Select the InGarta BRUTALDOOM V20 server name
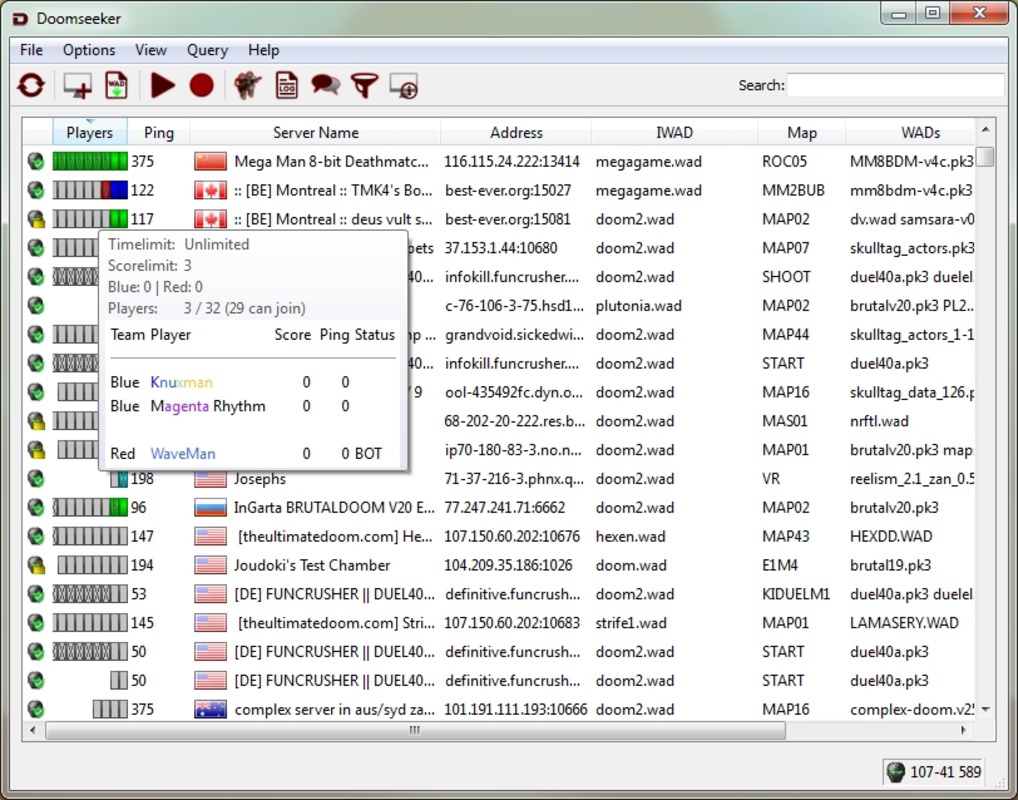Viewport: 1018px width, 800px height. [334, 508]
